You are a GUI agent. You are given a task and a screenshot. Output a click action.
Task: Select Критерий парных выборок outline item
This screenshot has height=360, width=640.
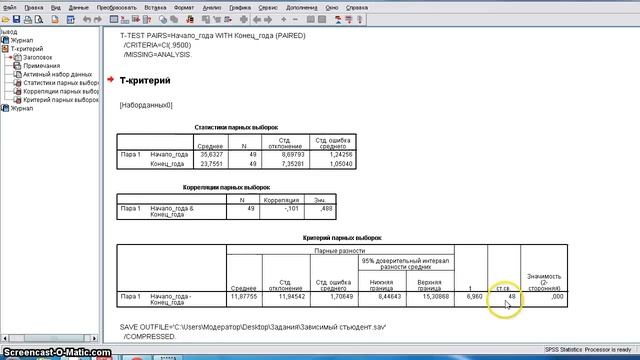pos(61,100)
